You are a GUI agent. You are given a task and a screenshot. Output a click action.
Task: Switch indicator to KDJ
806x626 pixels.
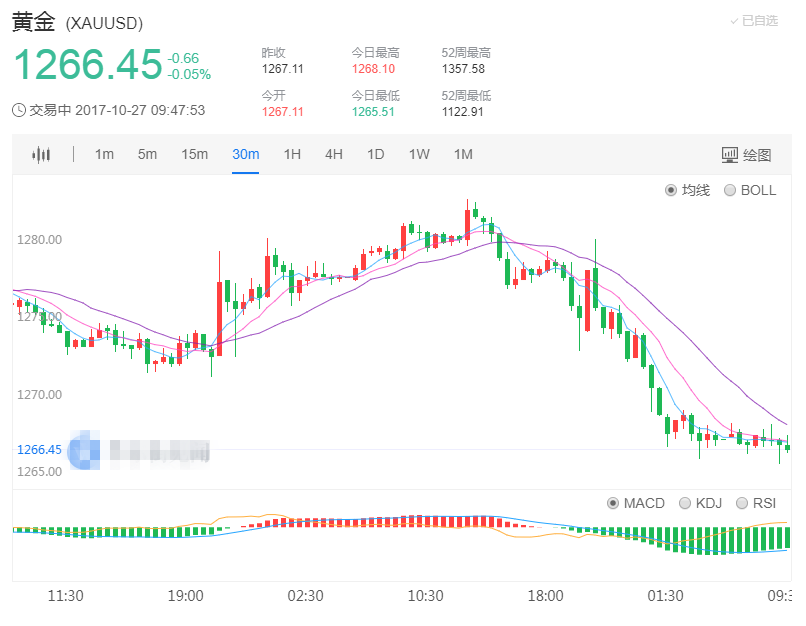(702, 503)
